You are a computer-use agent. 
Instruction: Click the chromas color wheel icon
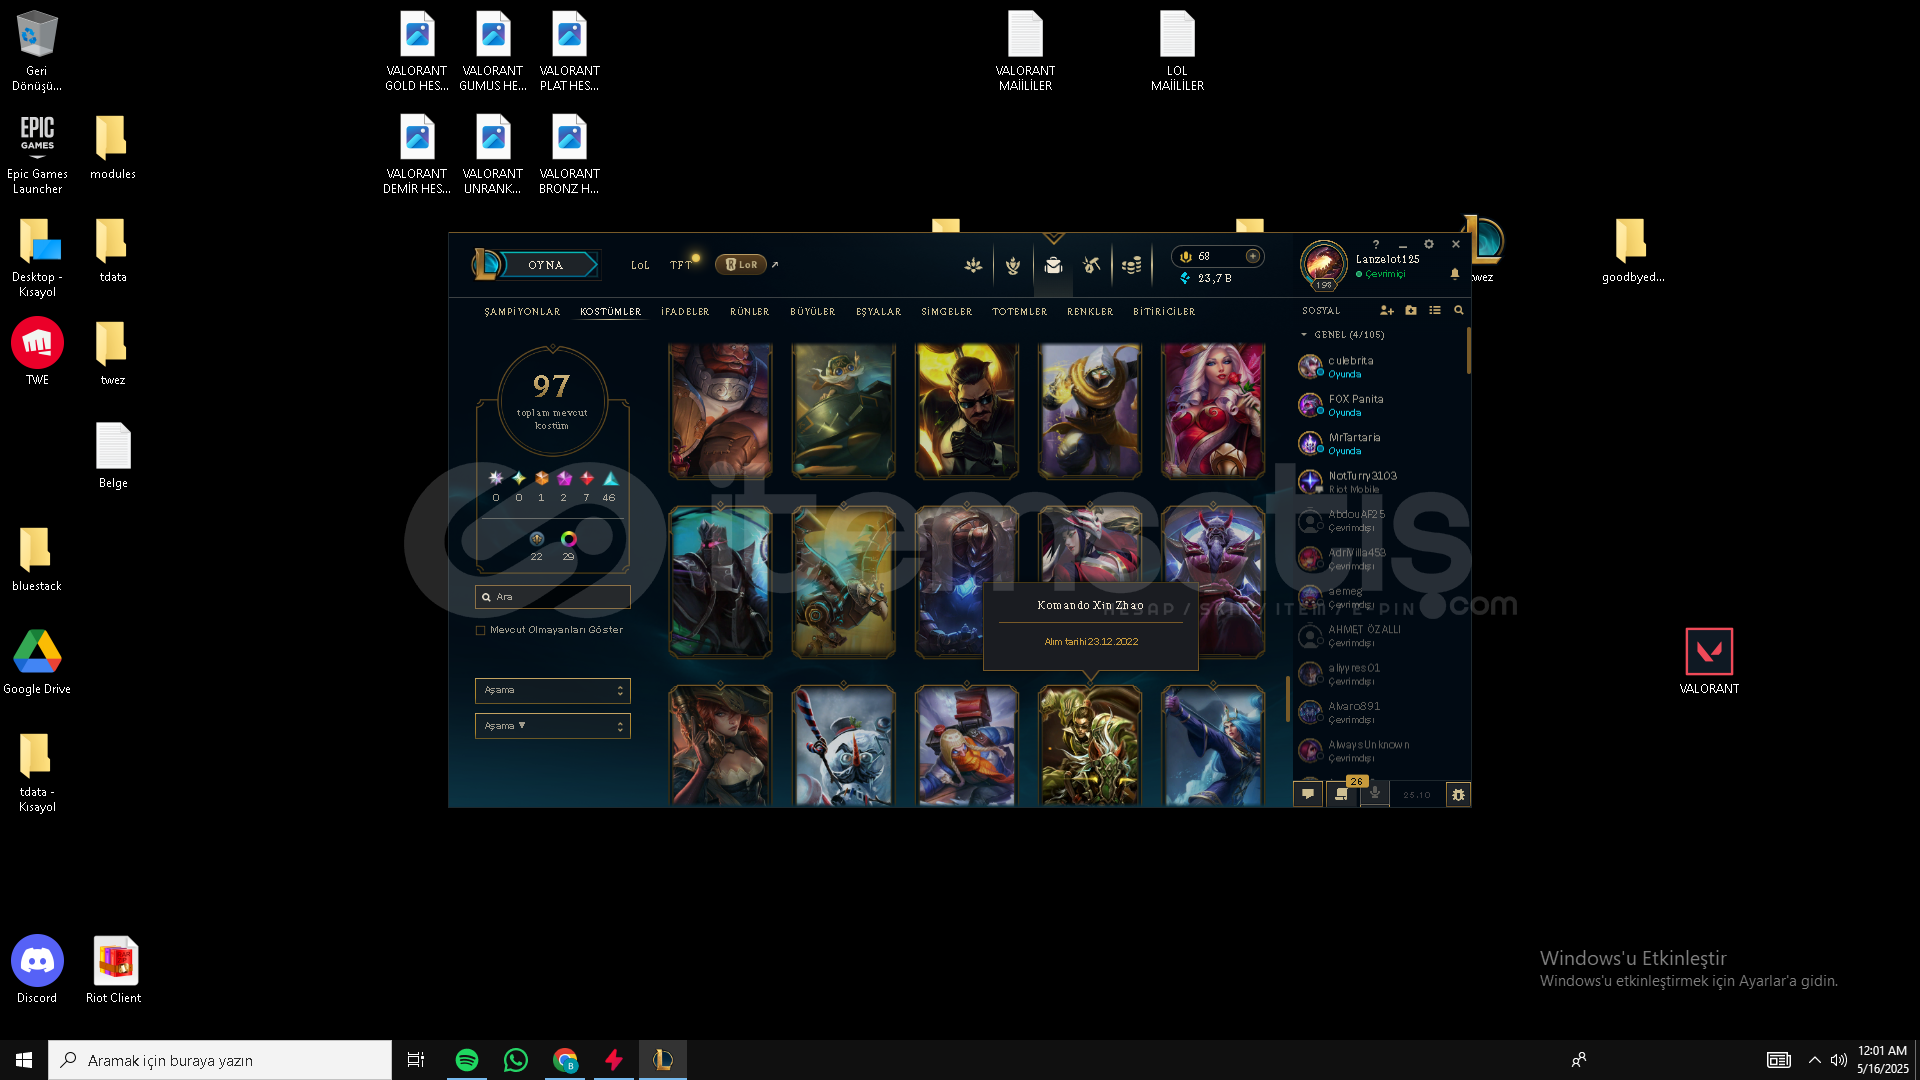click(x=568, y=539)
